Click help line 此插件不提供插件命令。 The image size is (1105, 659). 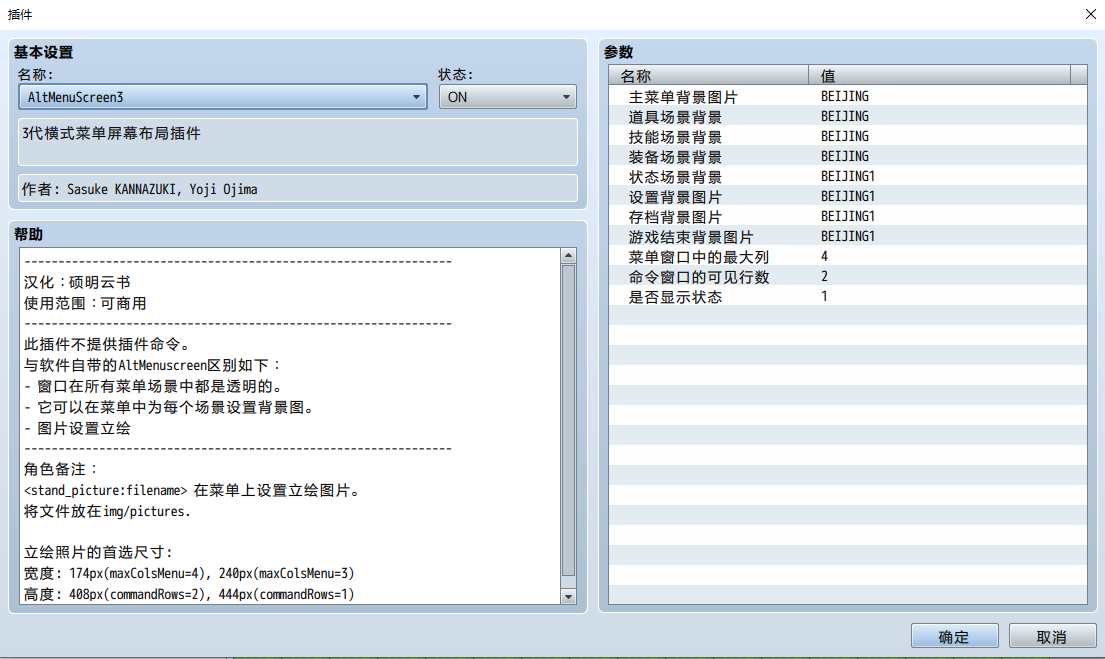[106, 344]
